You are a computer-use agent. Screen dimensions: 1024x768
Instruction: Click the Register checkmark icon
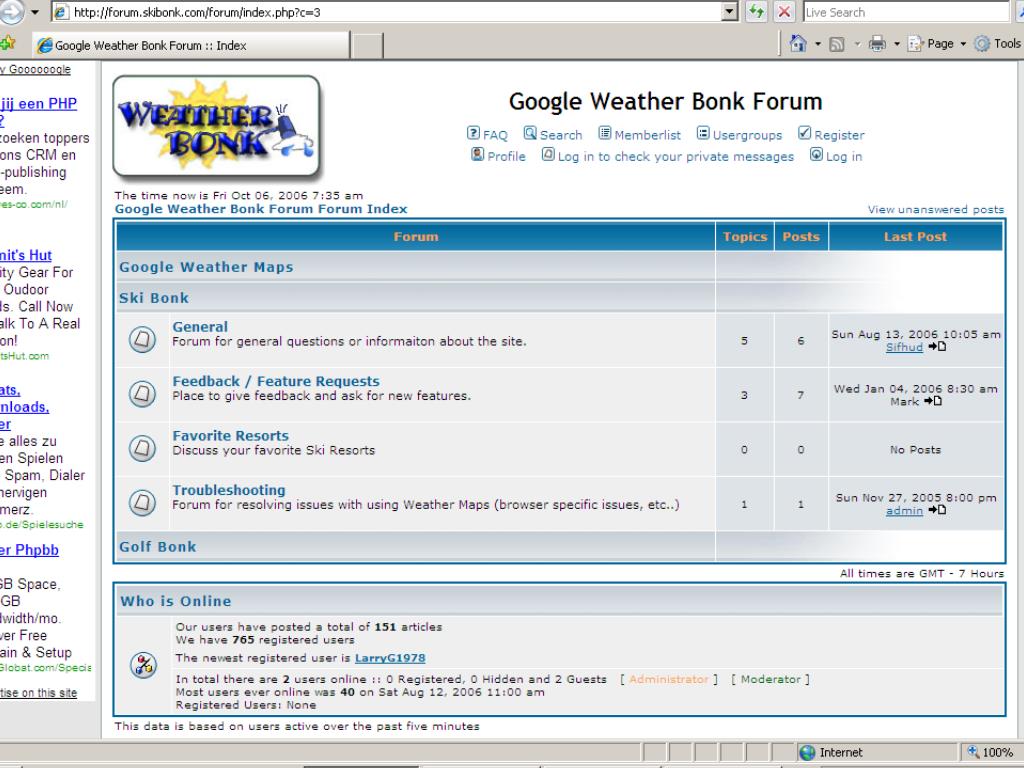805,133
